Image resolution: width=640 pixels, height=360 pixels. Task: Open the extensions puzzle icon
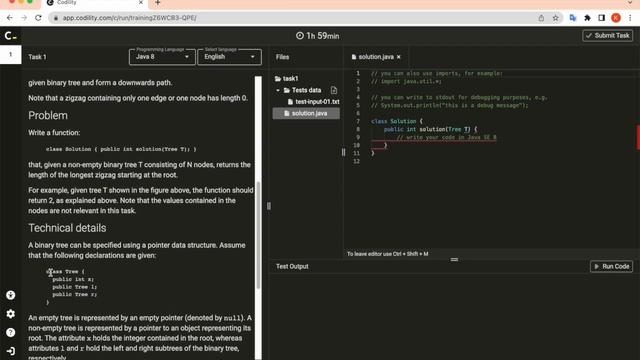pyautogui.click(x=587, y=18)
